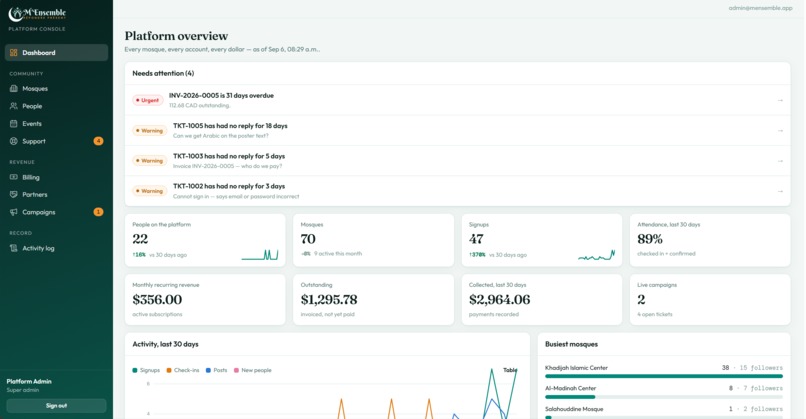806x419 pixels.
Task: Open Billing in sidebar
Action: point(57,177)
